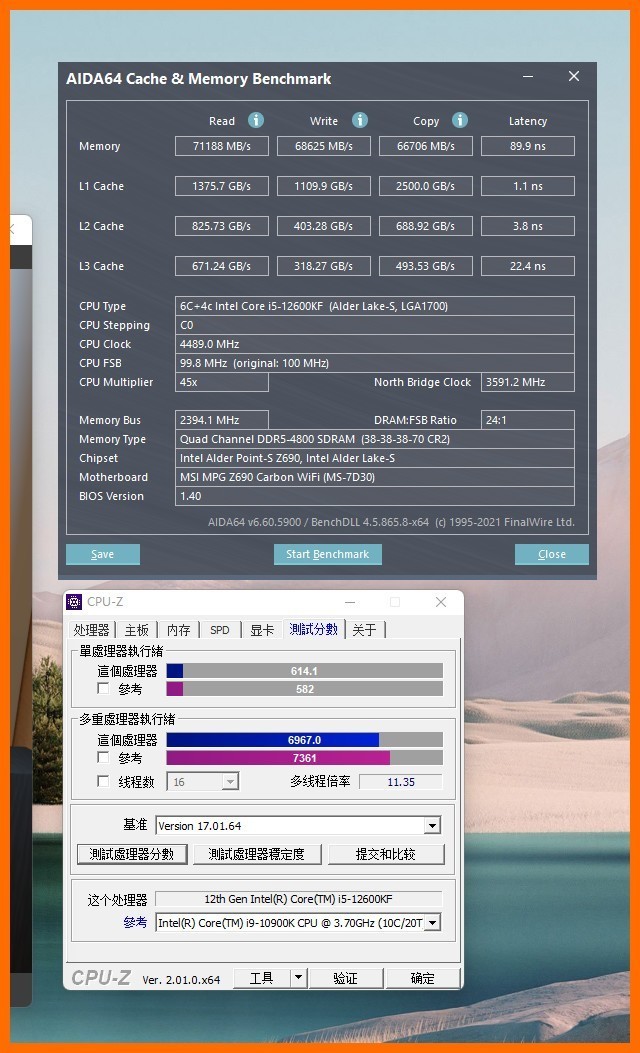Viewport: 640px width, 1053px height.
Task: Click the North Bridge Clock value 3591.2 MHz
Action: pyautogui.click(x=528, y=382)
